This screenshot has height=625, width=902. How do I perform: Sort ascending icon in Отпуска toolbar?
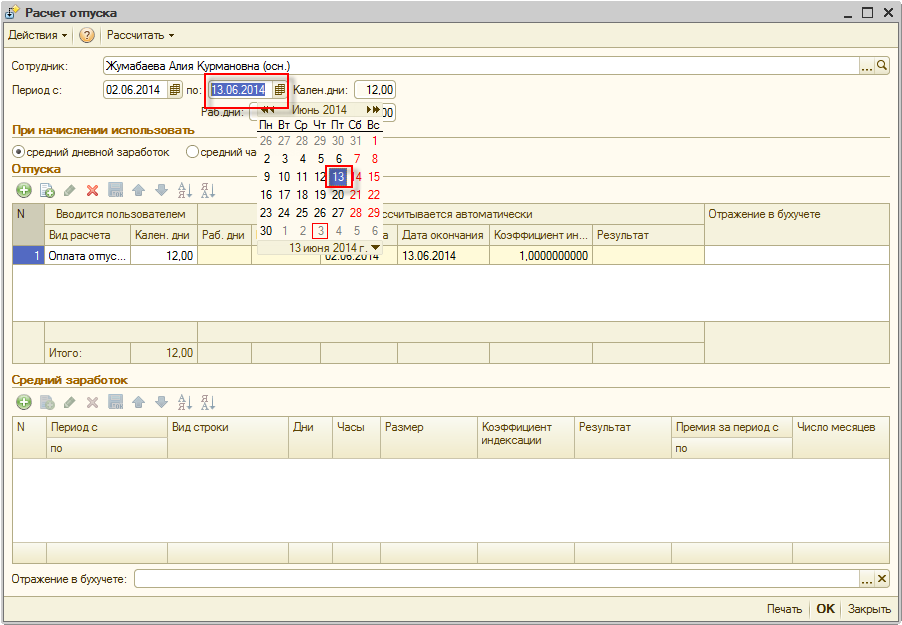[x=185, y=190]
